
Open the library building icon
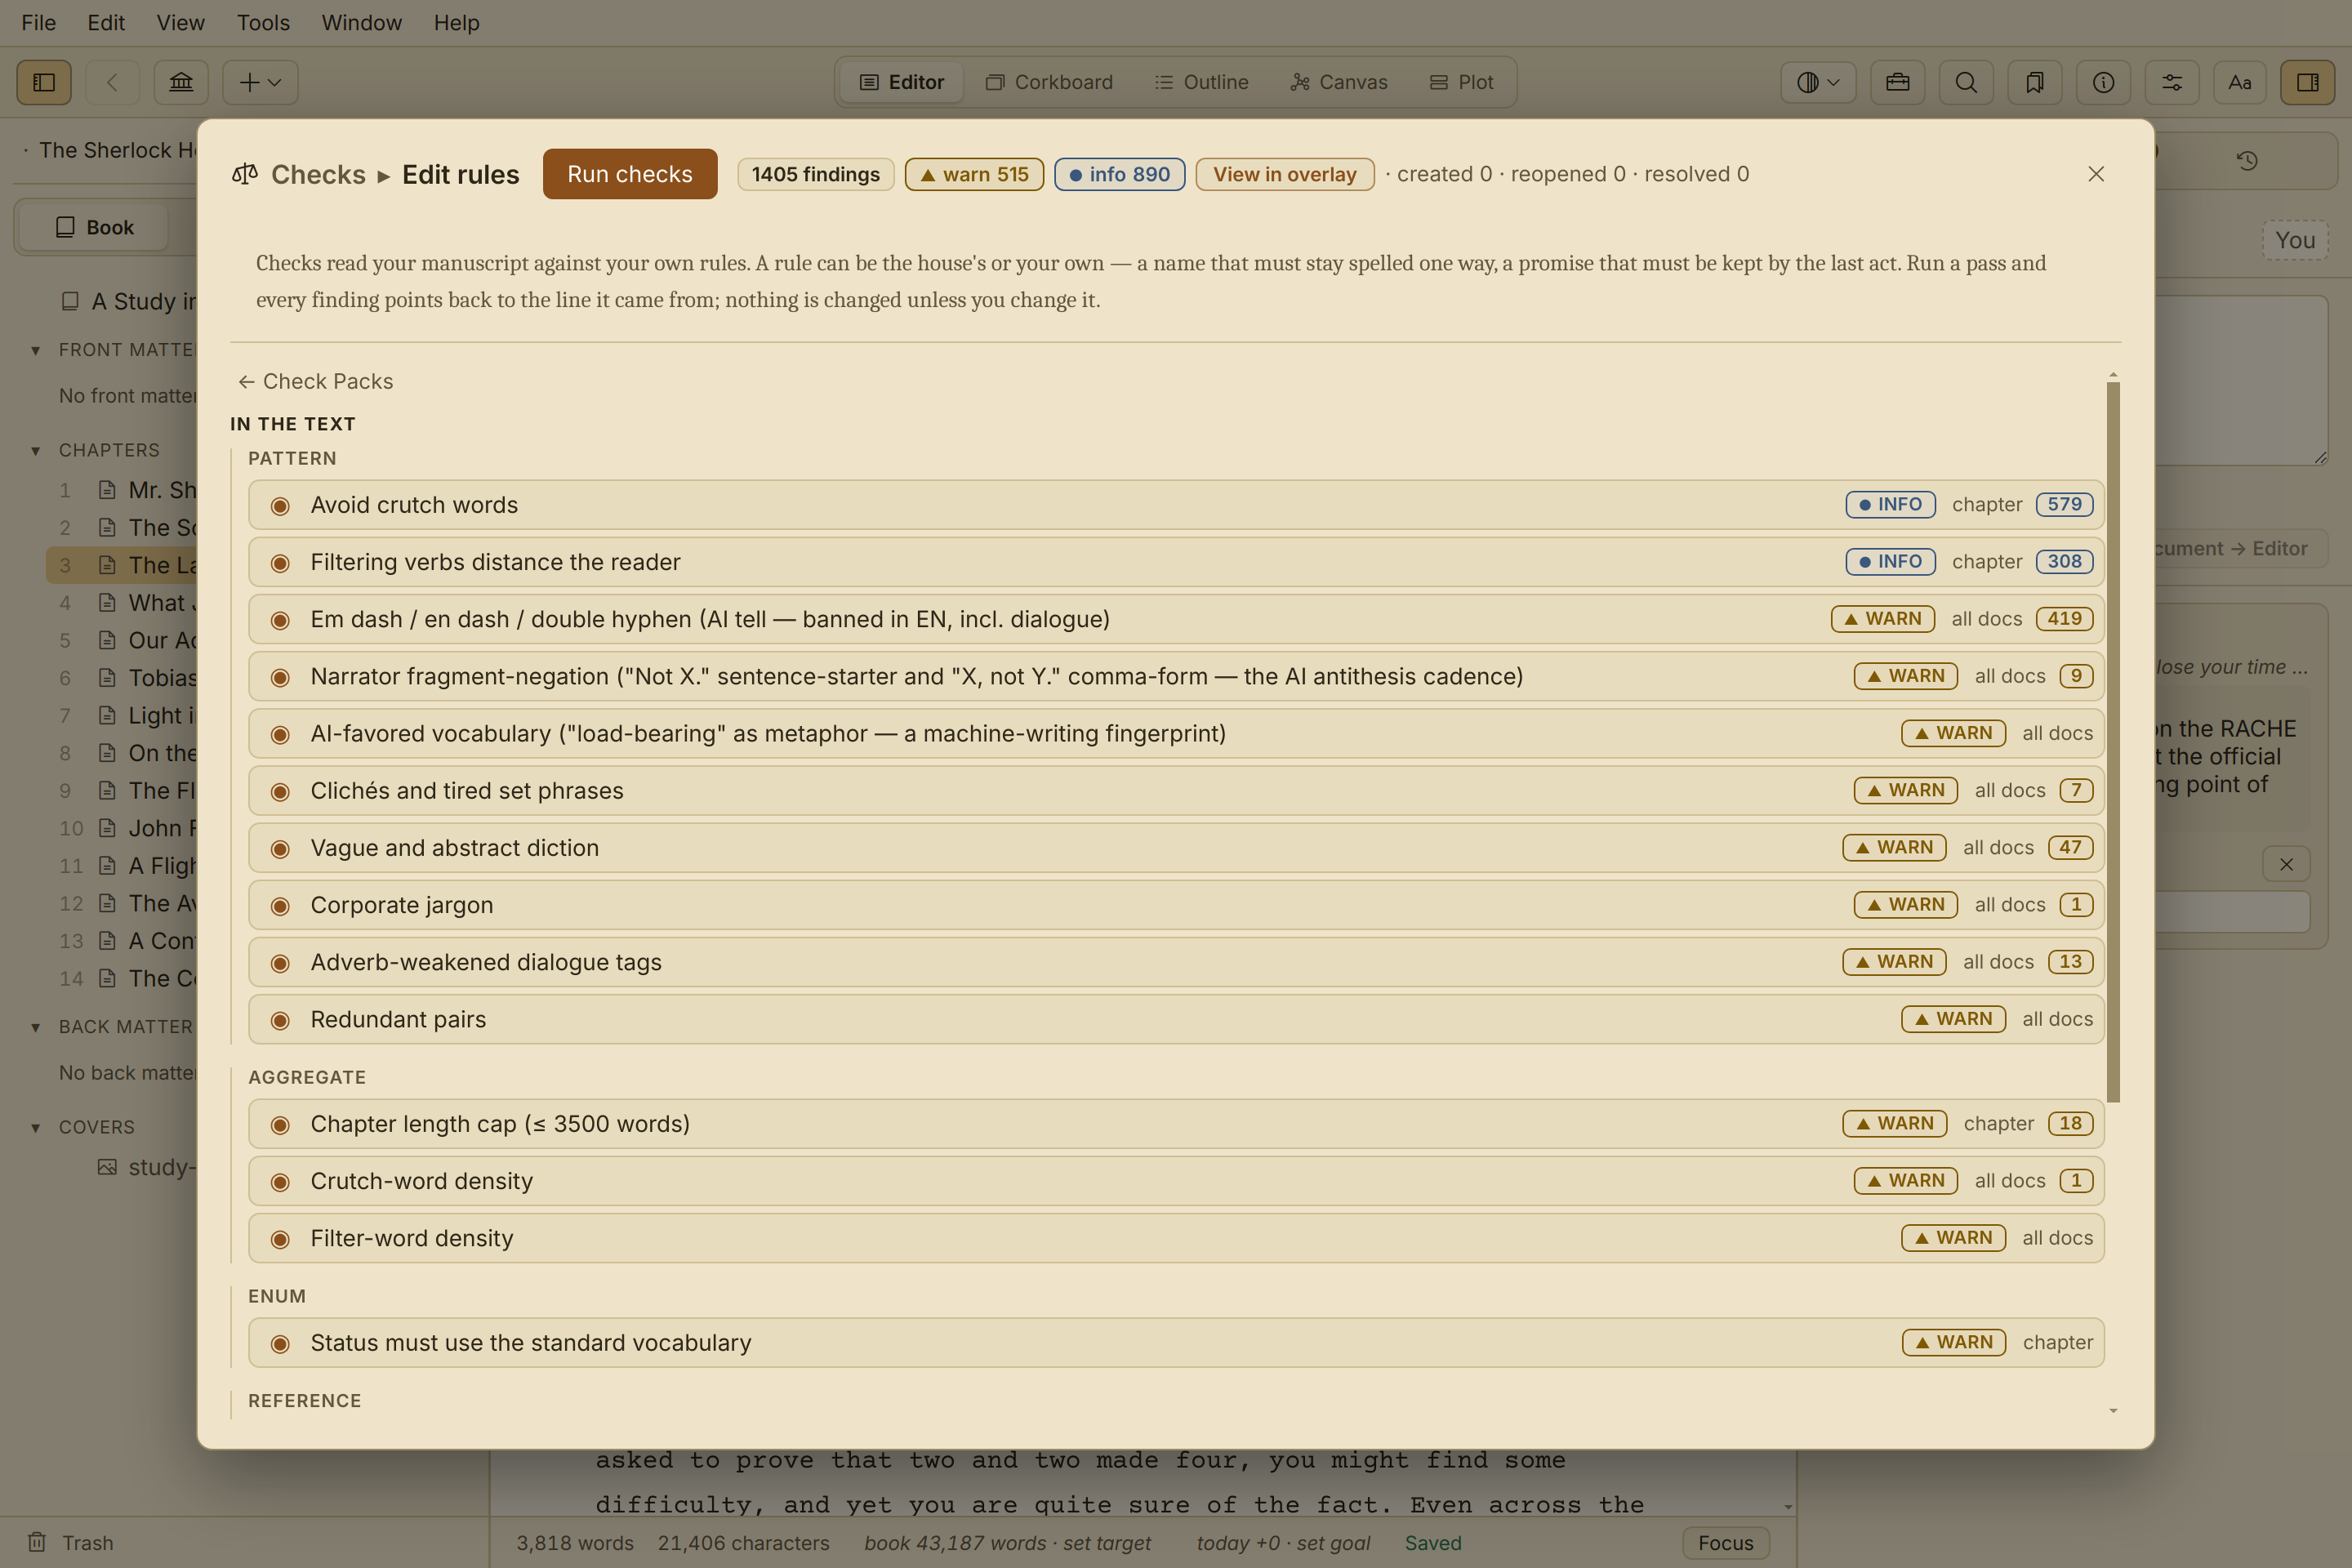(x=181, y=82)
